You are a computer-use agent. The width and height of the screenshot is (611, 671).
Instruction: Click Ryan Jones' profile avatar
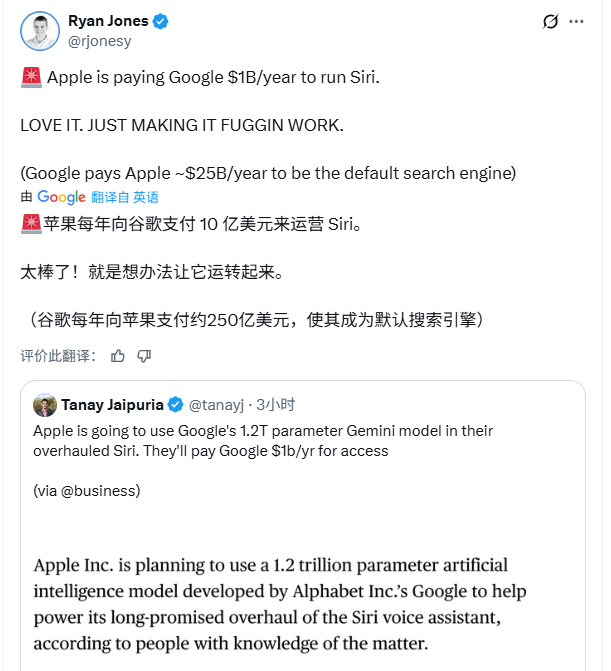pos(39,31)
